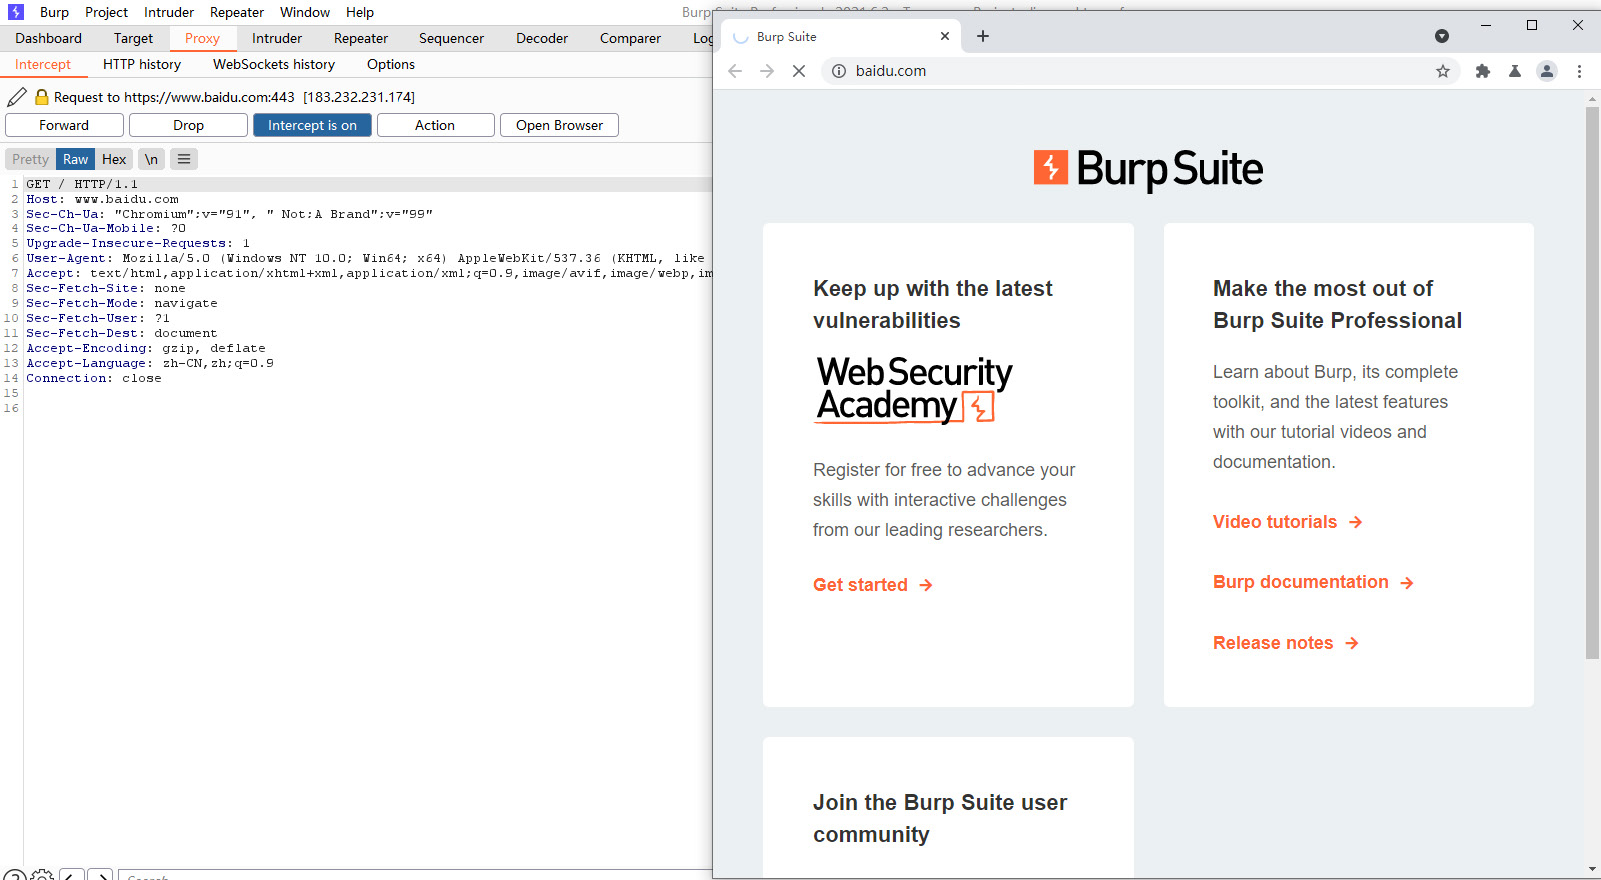Open the Decoder tab
Image resolution: width=1601 pixels, height=880 pixels.
coord(542,38)
